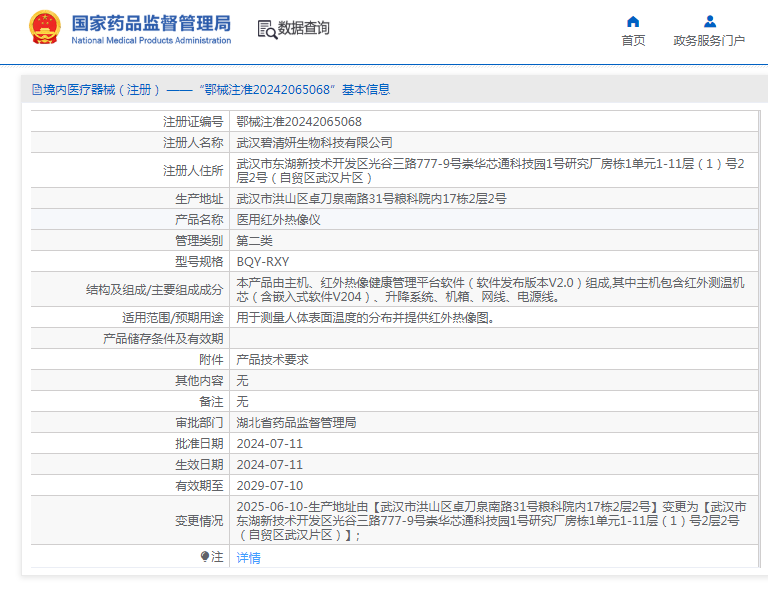Click the 审批部门 row label
768x589 pixels.
tap(199, 423)
